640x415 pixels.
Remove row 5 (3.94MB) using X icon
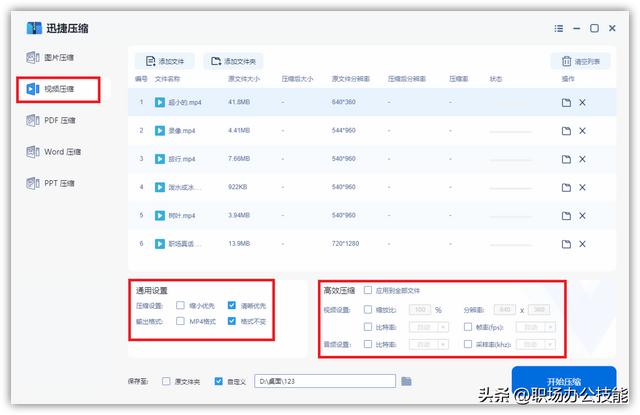pyautogui.click(x=582, y=215)
